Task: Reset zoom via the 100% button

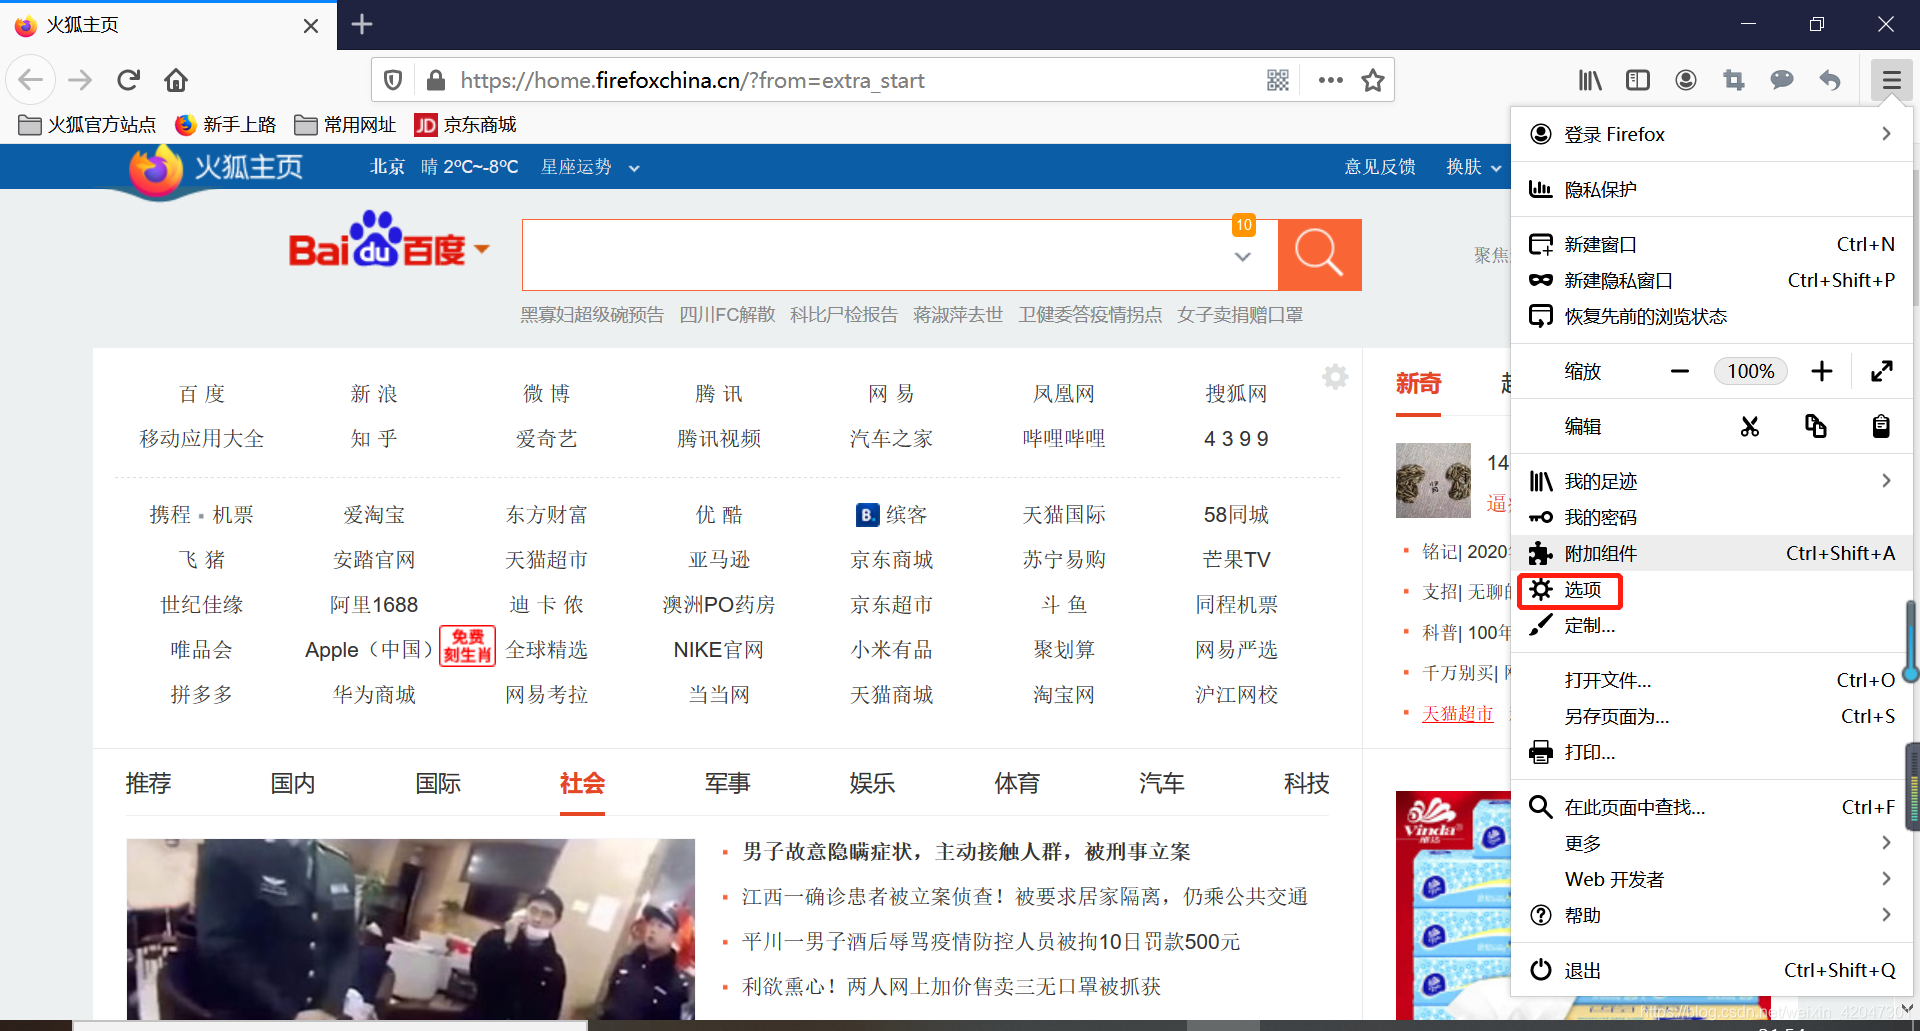Action: pos(1751,371)
